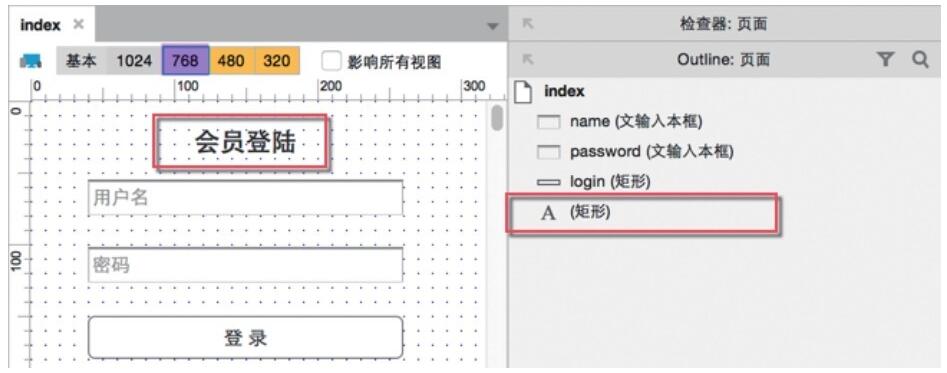Click the index page icon in outline

[523, 92]
